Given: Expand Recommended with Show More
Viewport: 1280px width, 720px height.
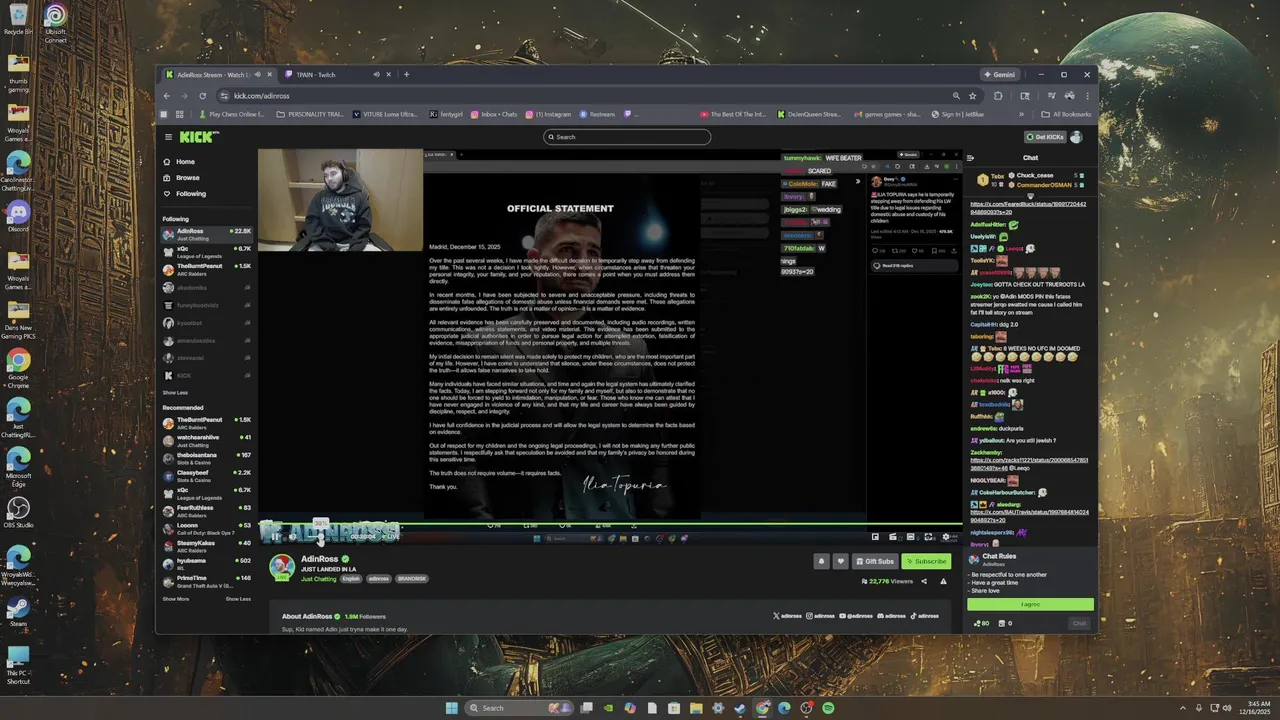Looking at the screenshot, I should (x=175, y=599).
